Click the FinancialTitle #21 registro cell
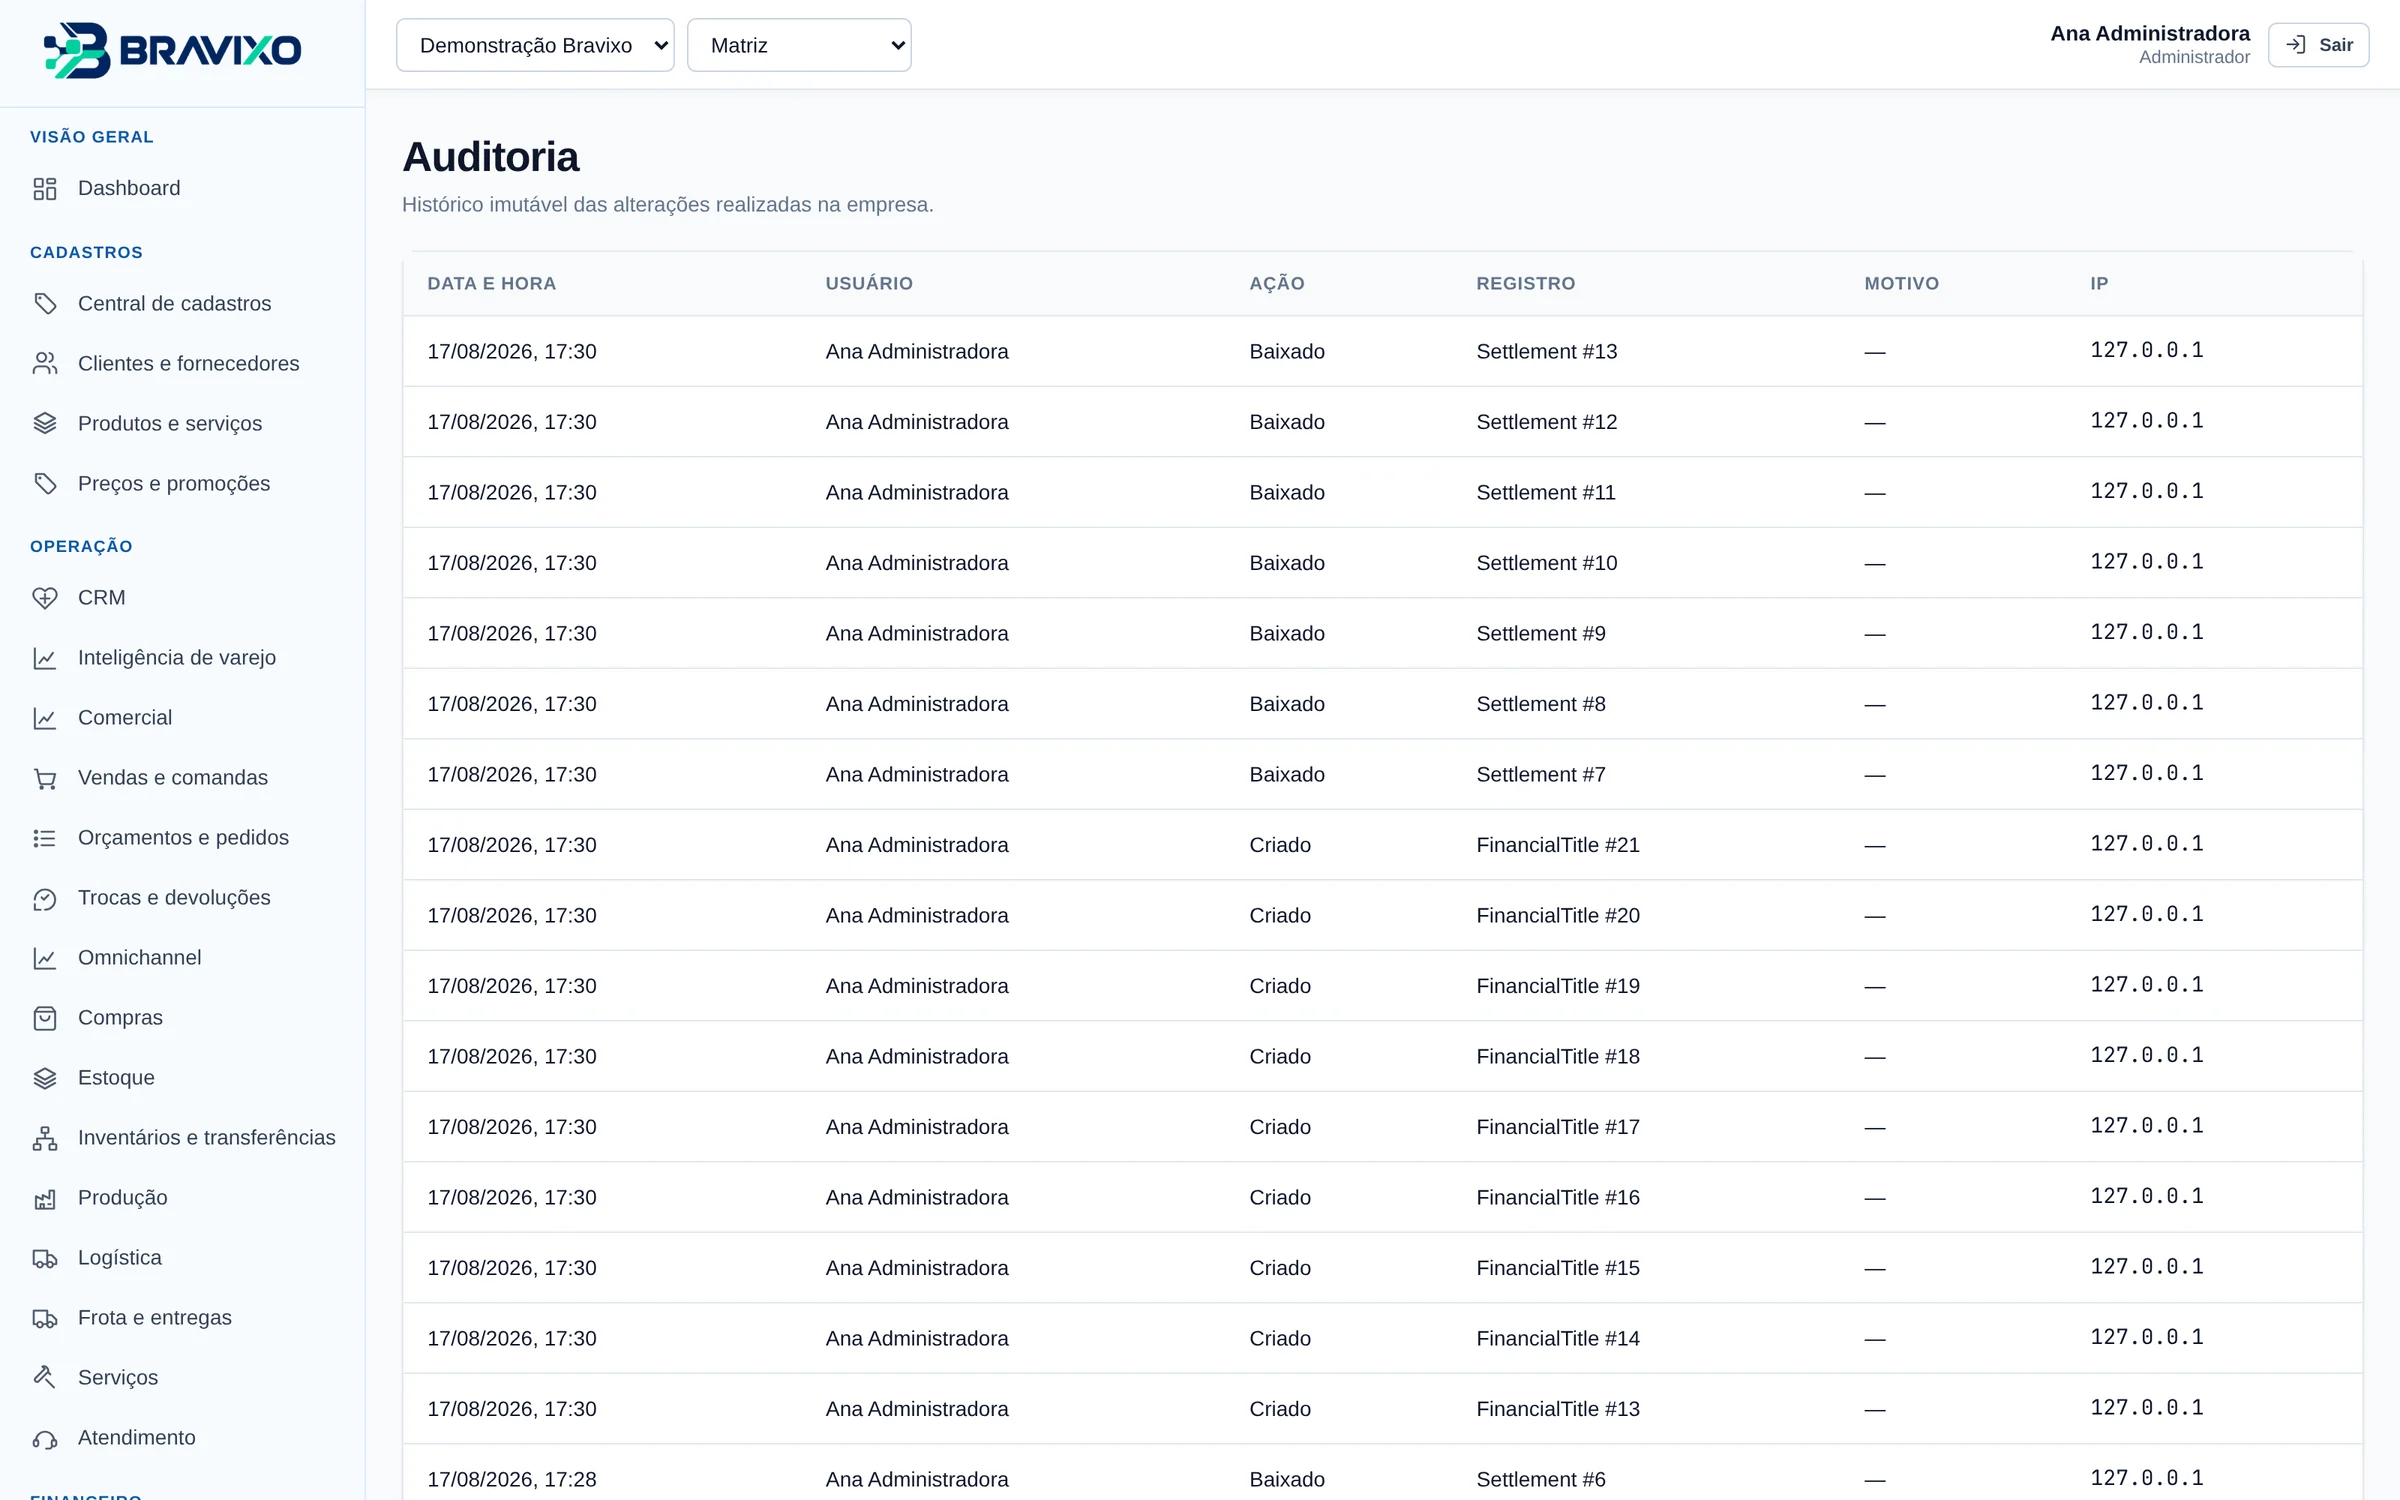The width and height of the screenshot is (2400, 1500). [x=1558, y=845]
